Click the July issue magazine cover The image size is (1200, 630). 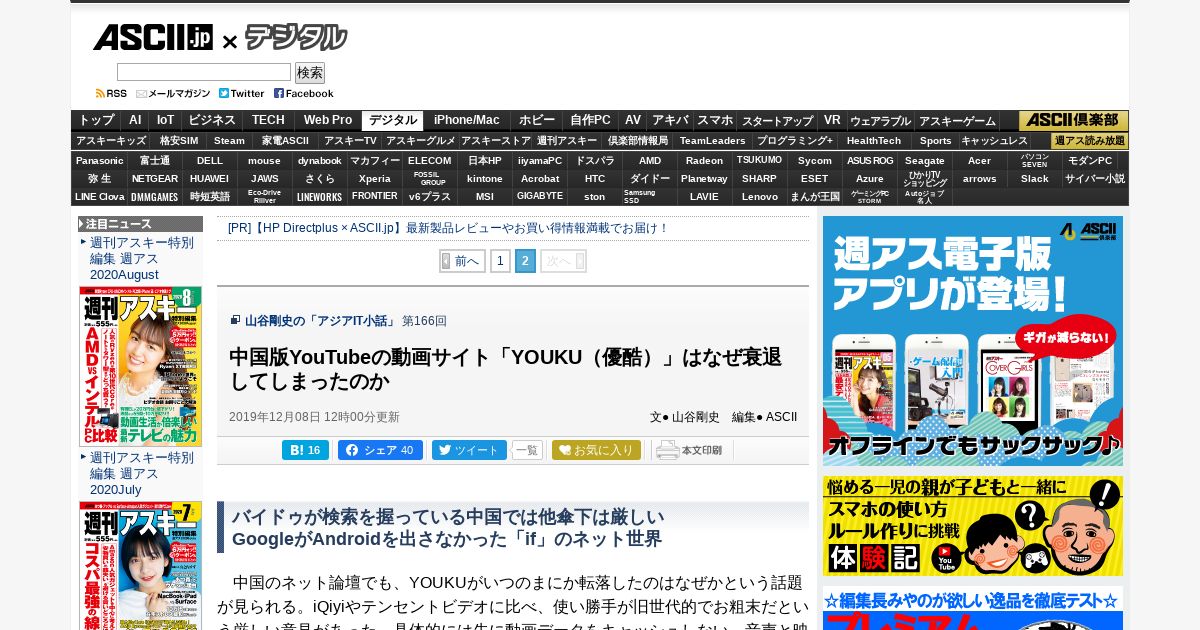pyautogui.click(x=140, y=565)
